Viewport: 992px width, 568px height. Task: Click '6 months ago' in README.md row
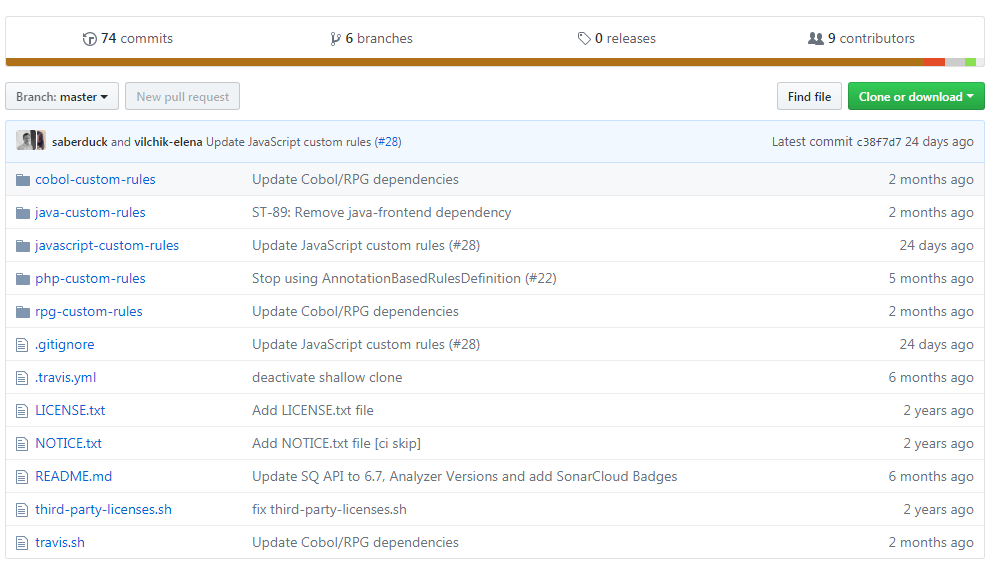point(931,476)
